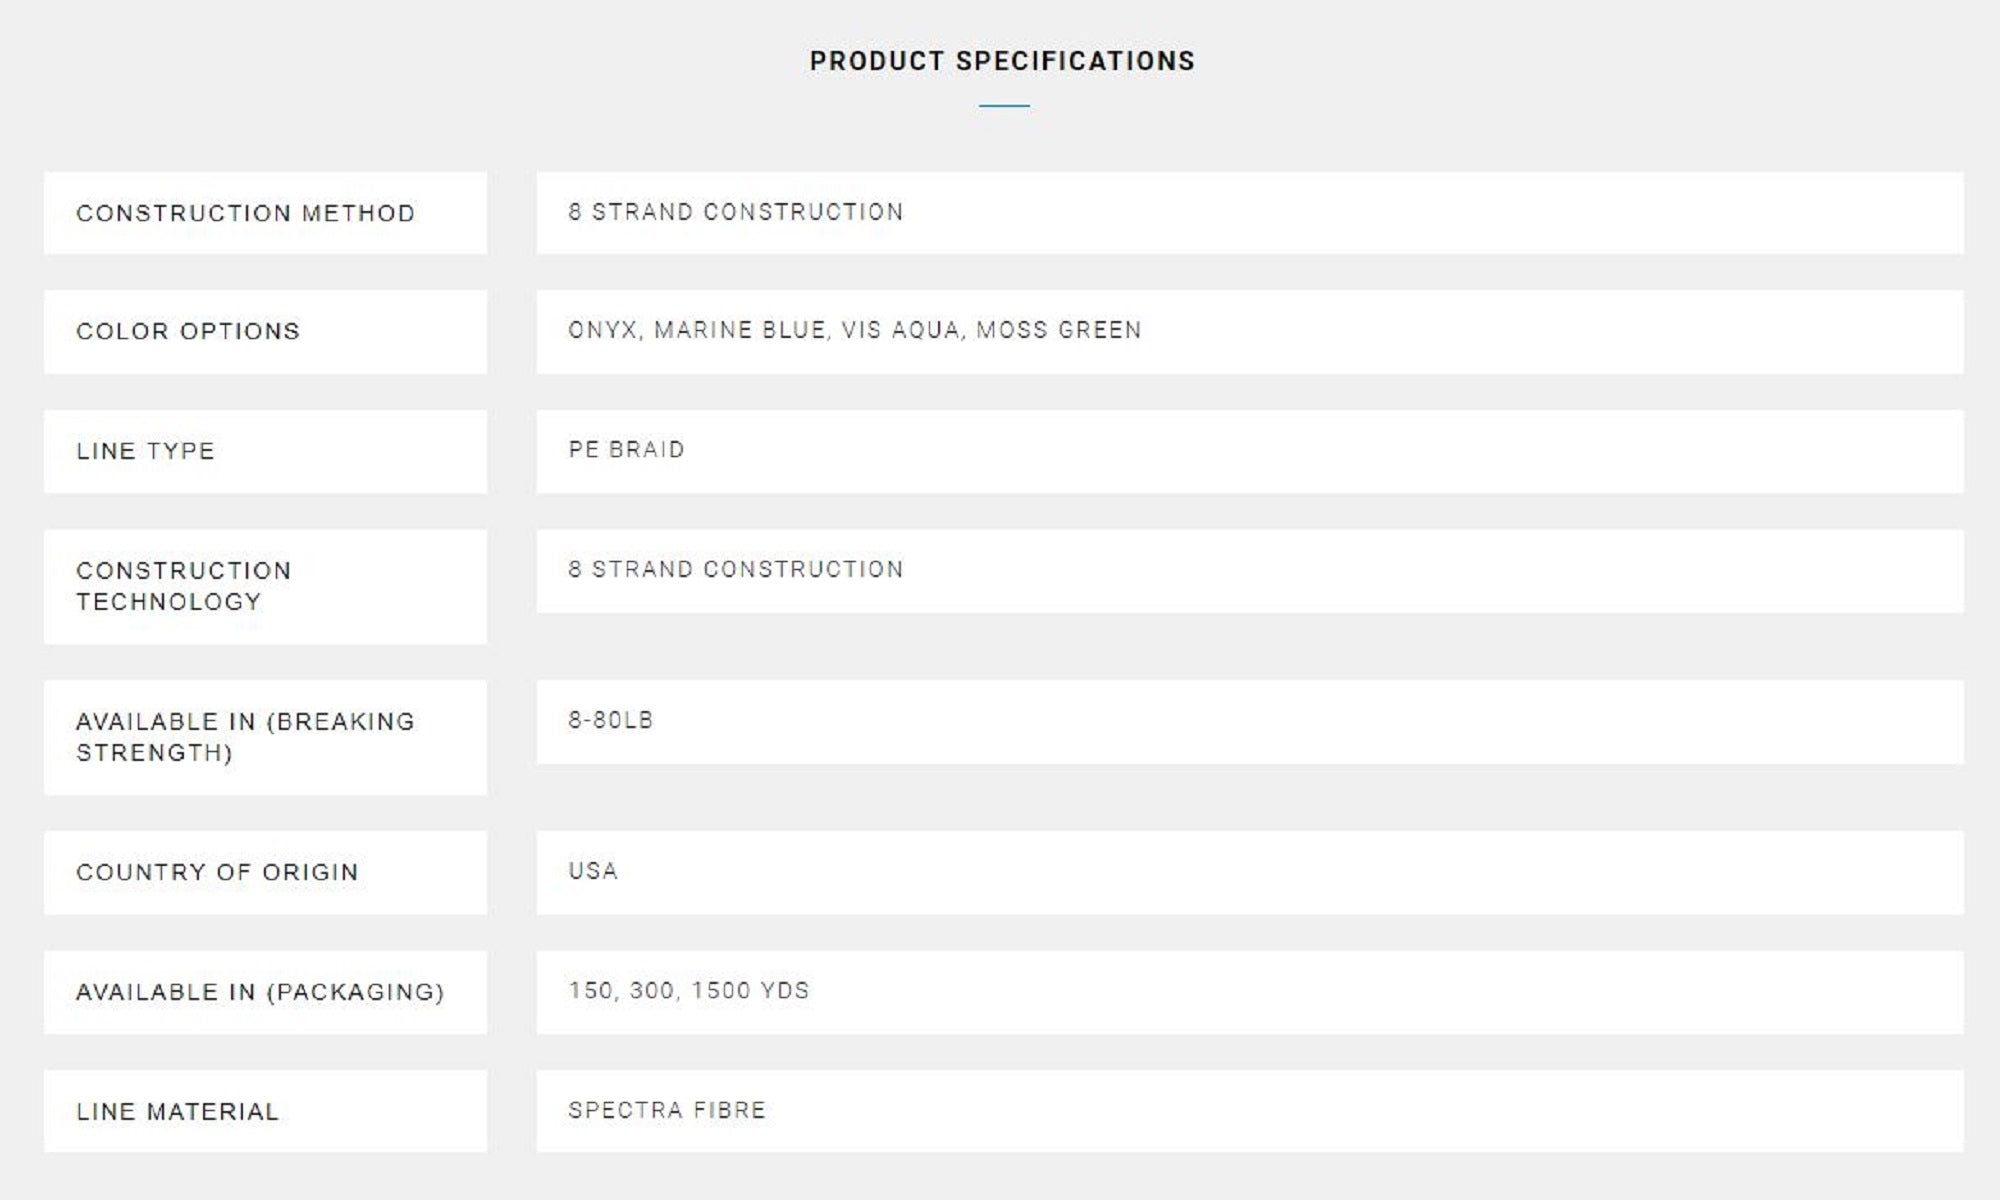Click the 150, 300, 1500 YDS value
This screenshot has width=2000, height=1200.
pyautogui.click(x=689, y=991)
